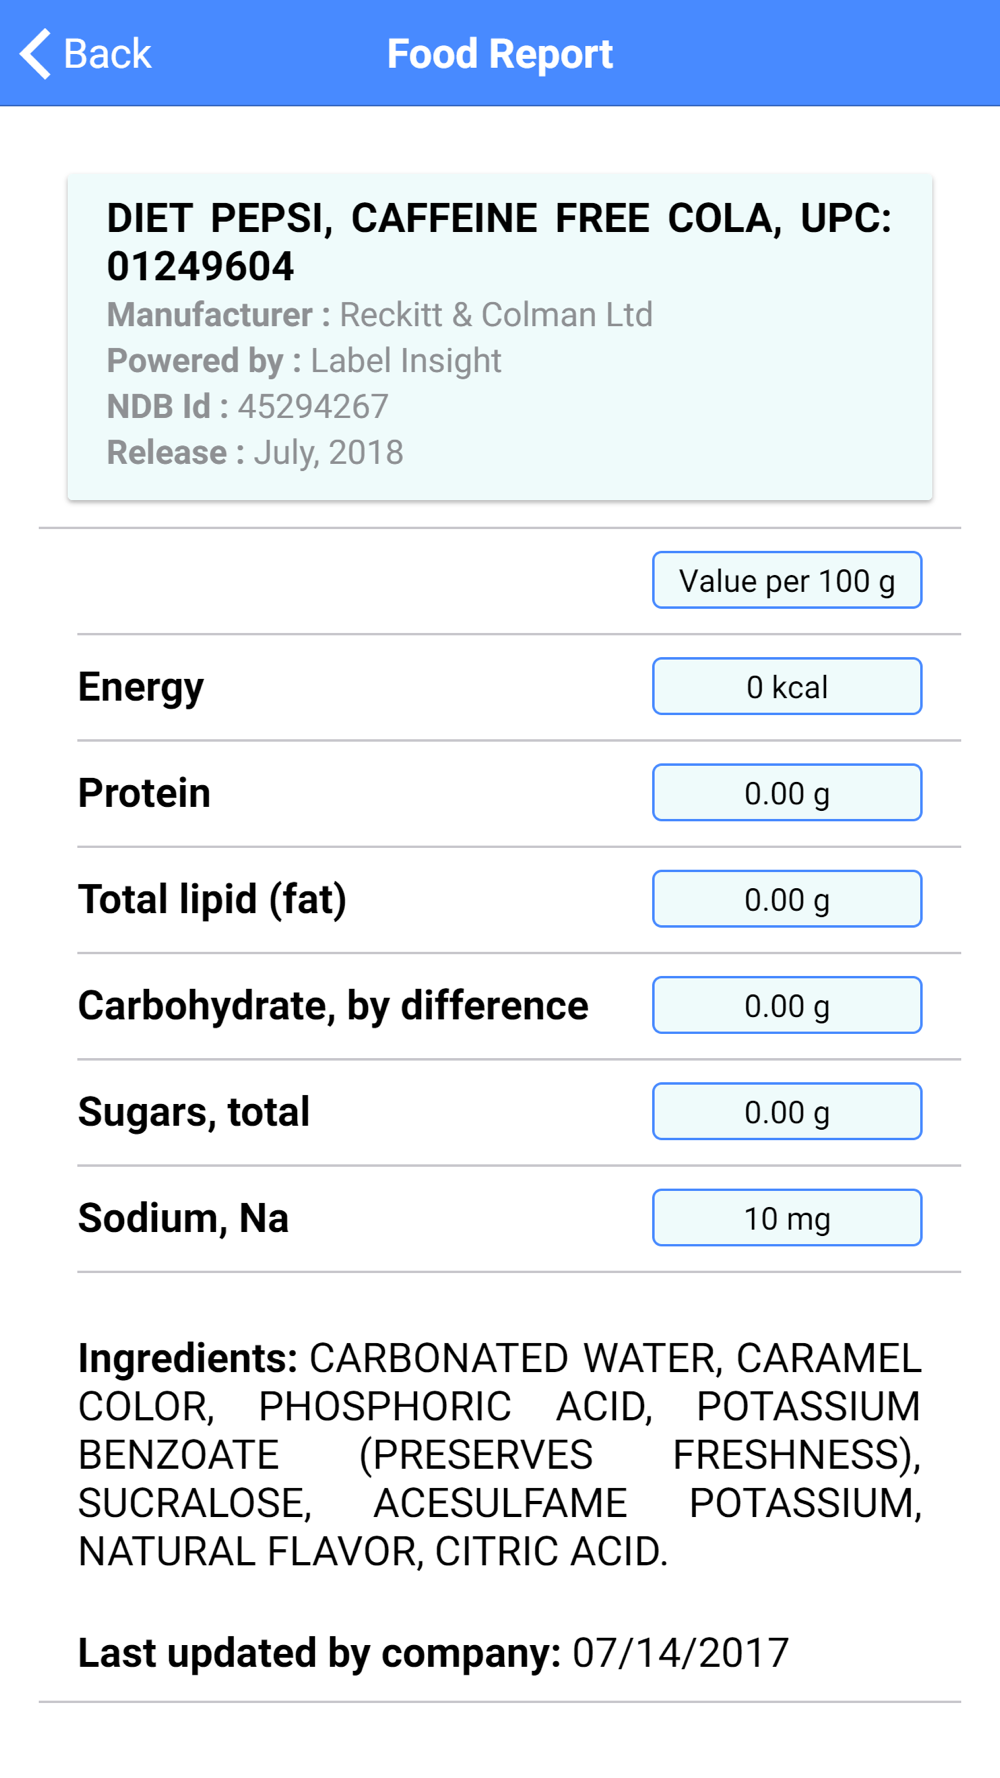The image size is (1000, 1778).
Task: Select the Energy row label
Action: pyautogui.click(x=141, y=687)
